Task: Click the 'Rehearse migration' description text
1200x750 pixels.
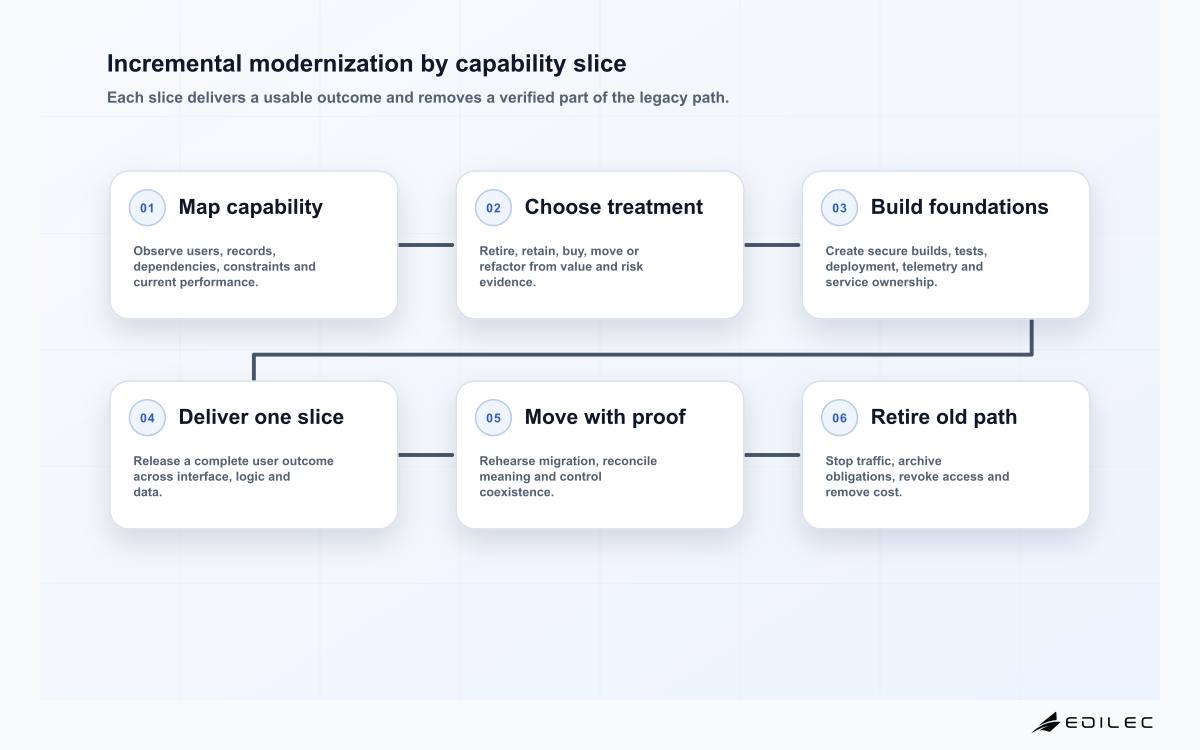Action: tap(568, 477)
